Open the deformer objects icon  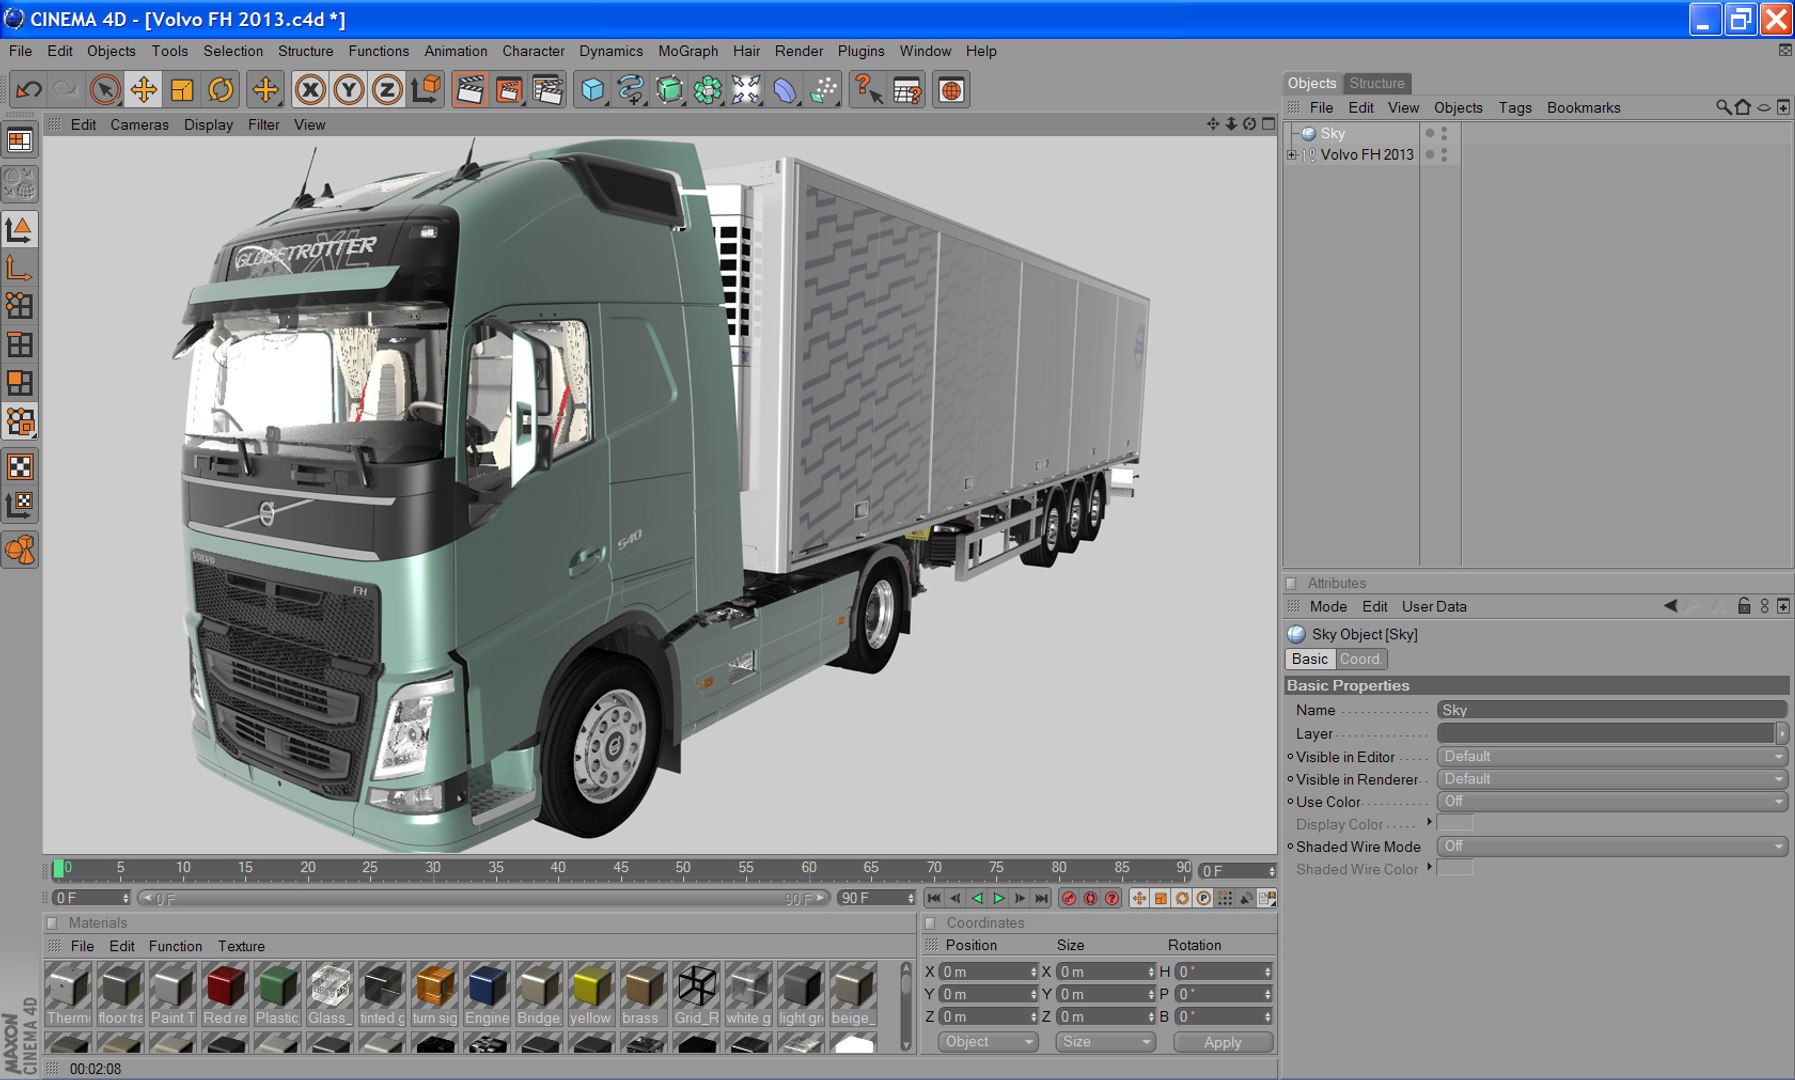[785, 90]
